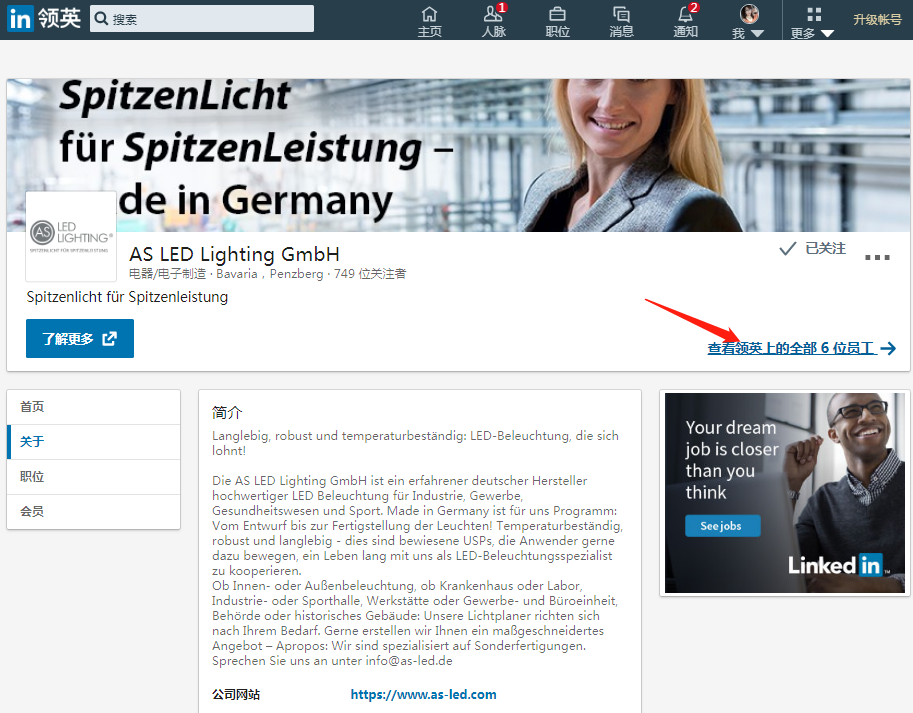
Task: Select the 职位 sidebar tab
Action: point(94,477)
